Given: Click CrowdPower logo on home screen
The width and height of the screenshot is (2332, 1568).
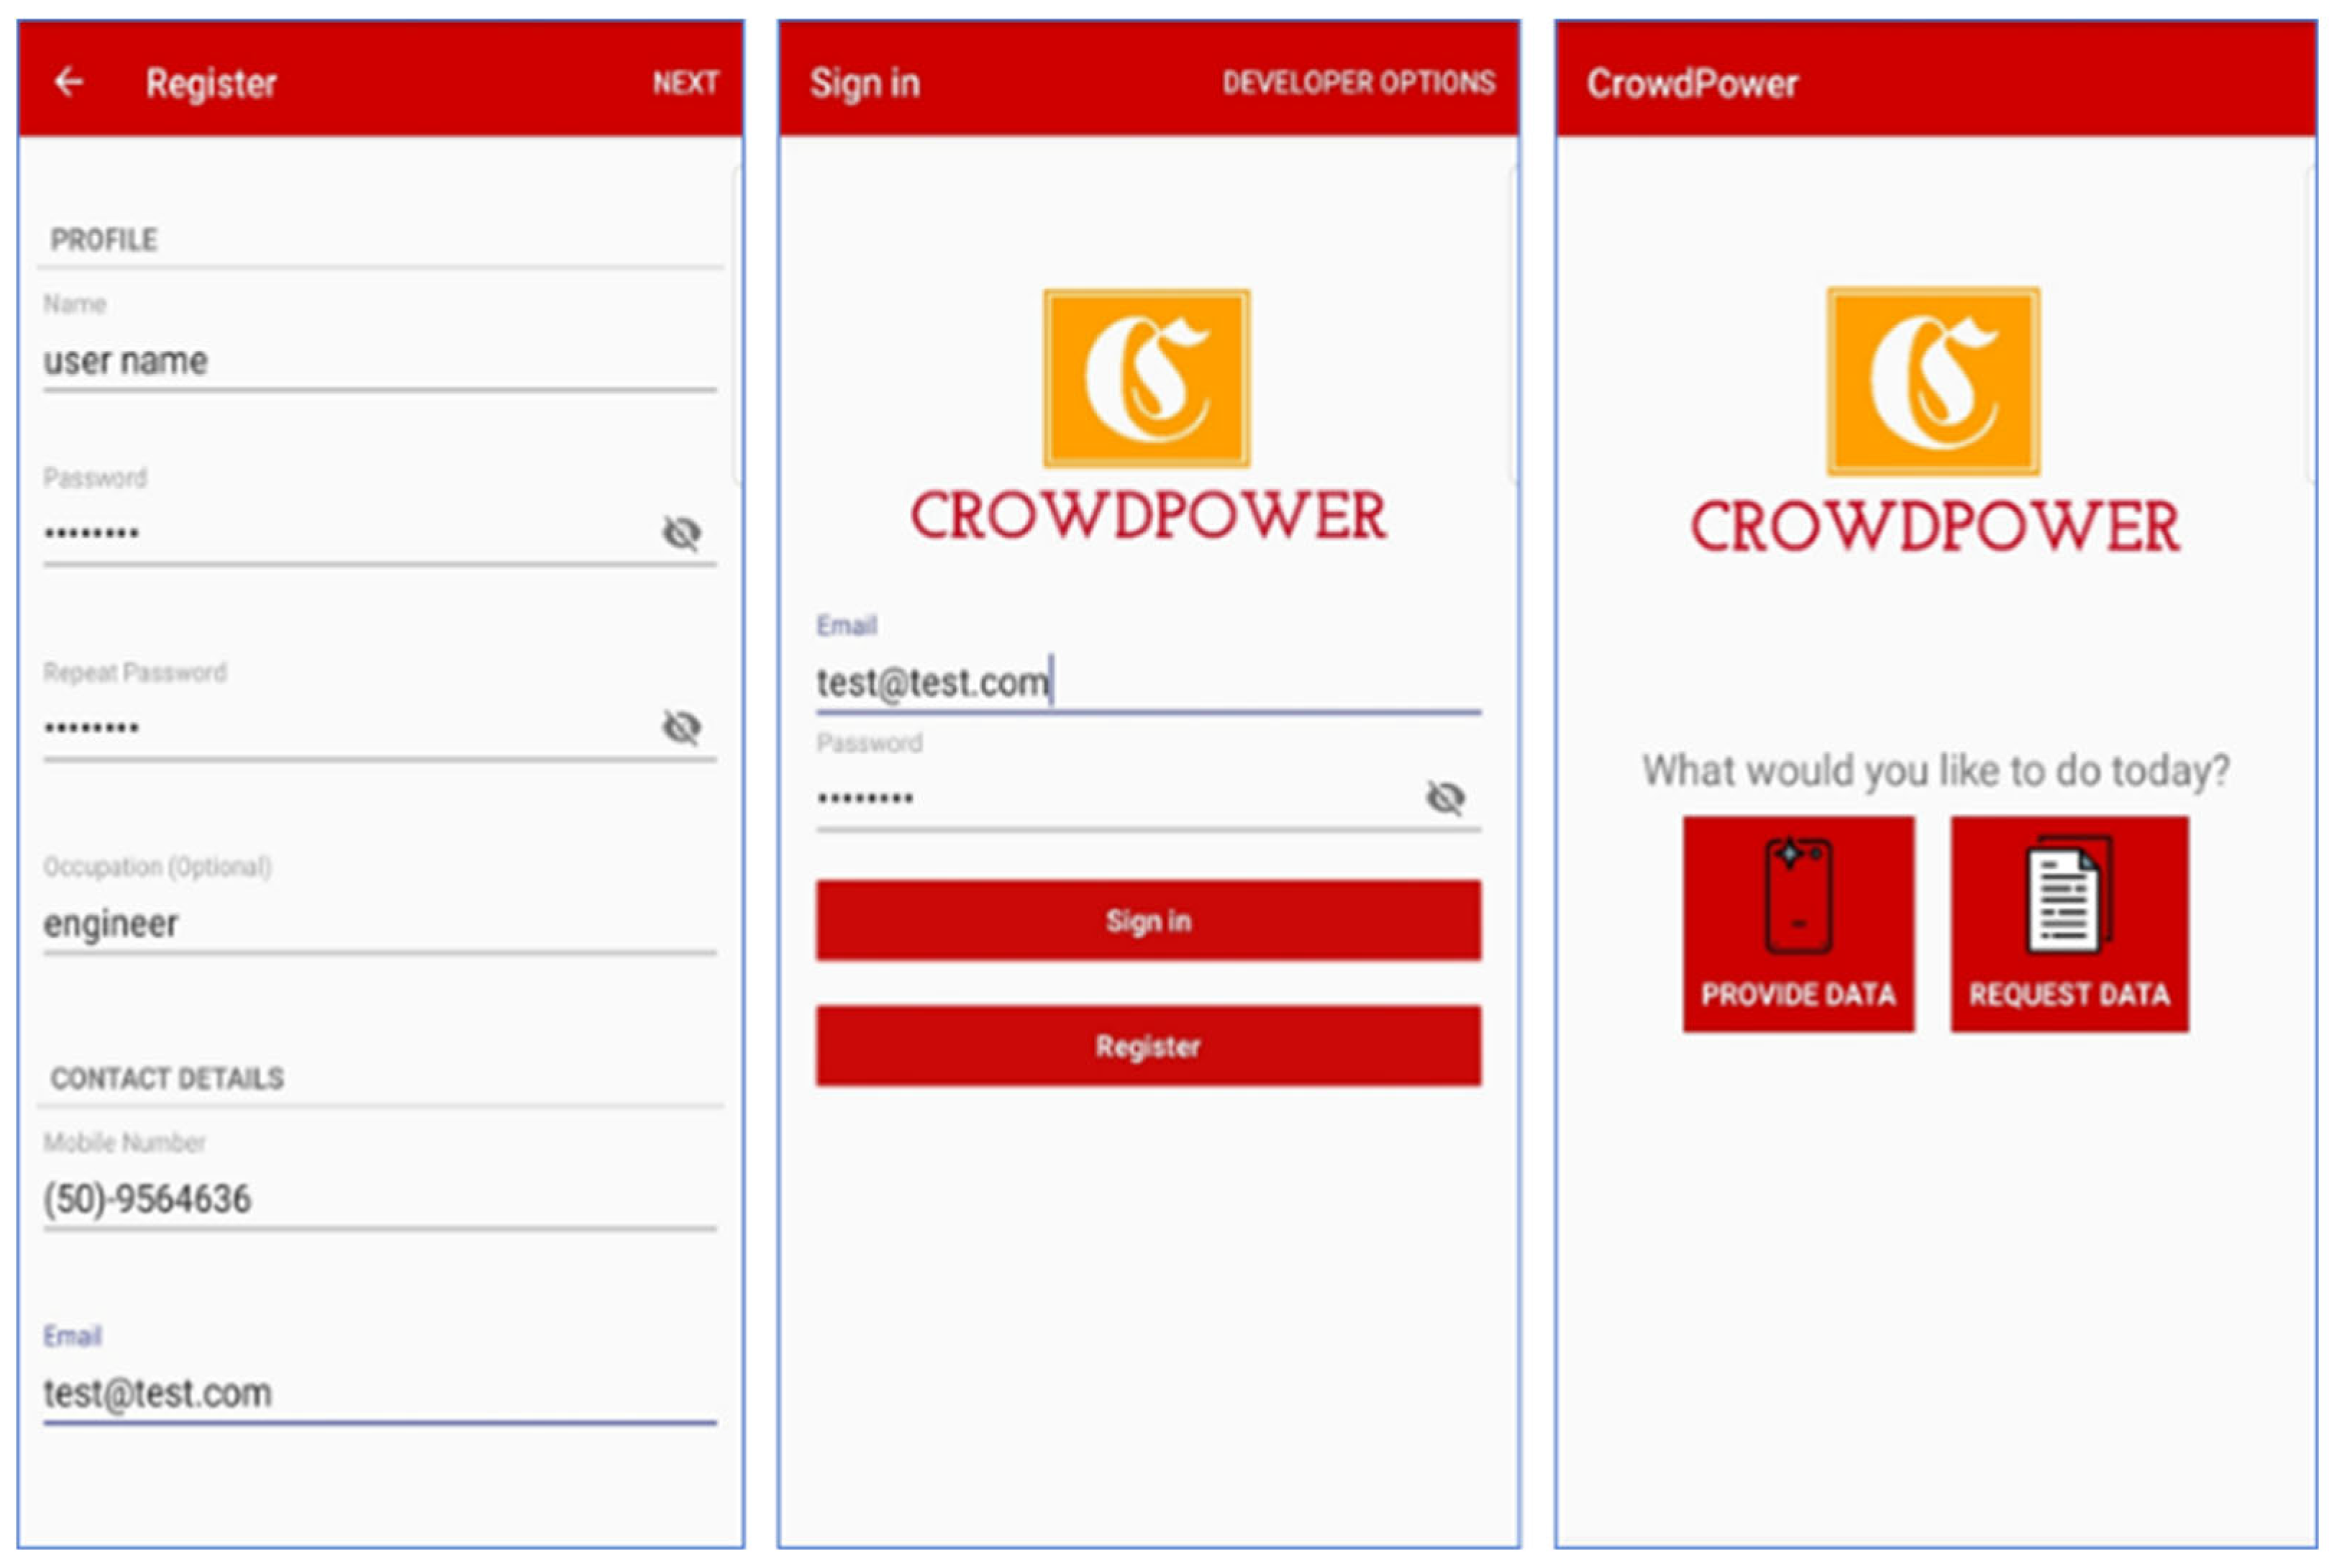Looking at the screenshot, I should click(1932, 381).
